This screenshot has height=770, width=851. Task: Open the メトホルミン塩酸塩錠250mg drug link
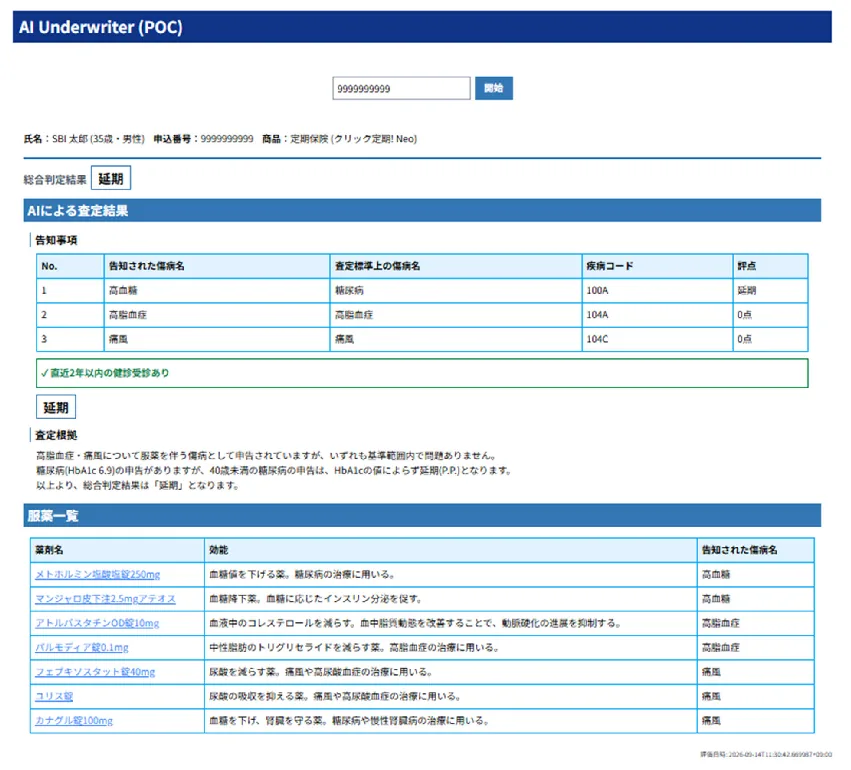click(98, 574)
